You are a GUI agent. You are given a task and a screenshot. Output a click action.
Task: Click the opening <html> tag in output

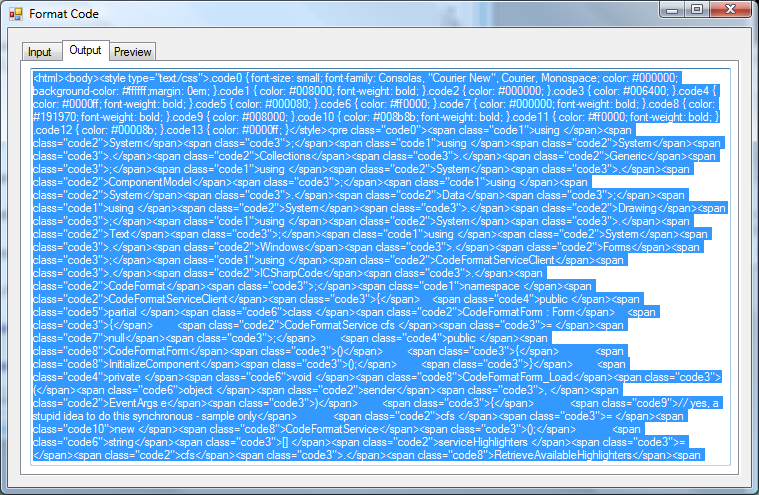(x=49, y=78)
